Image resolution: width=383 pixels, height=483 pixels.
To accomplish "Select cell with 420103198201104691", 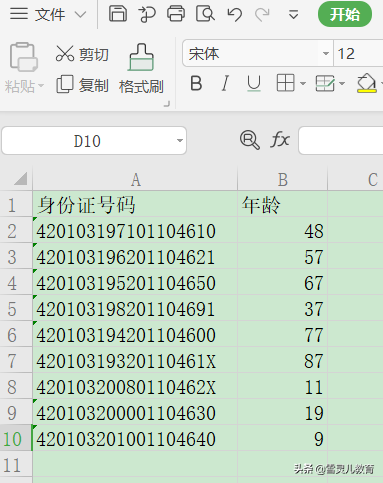I will click(x=135, y=308).
